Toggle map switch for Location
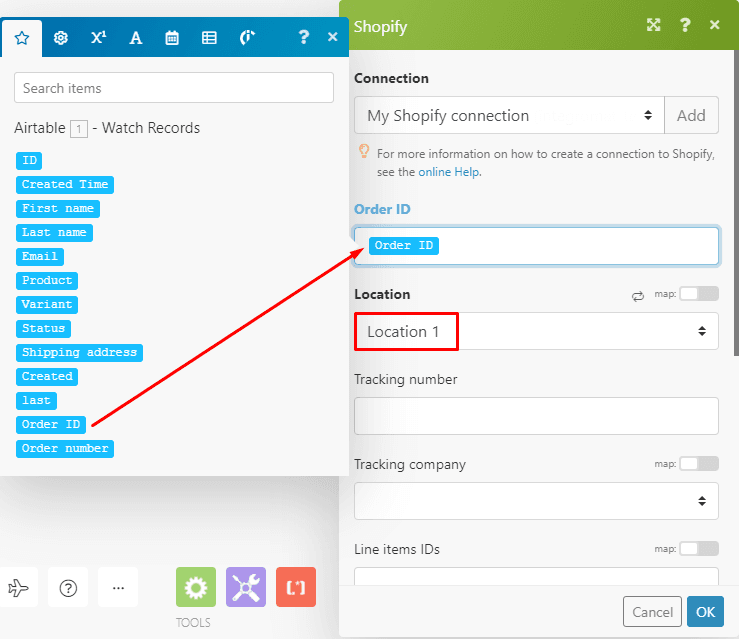The image size is (739, 639). pos(698,294)
